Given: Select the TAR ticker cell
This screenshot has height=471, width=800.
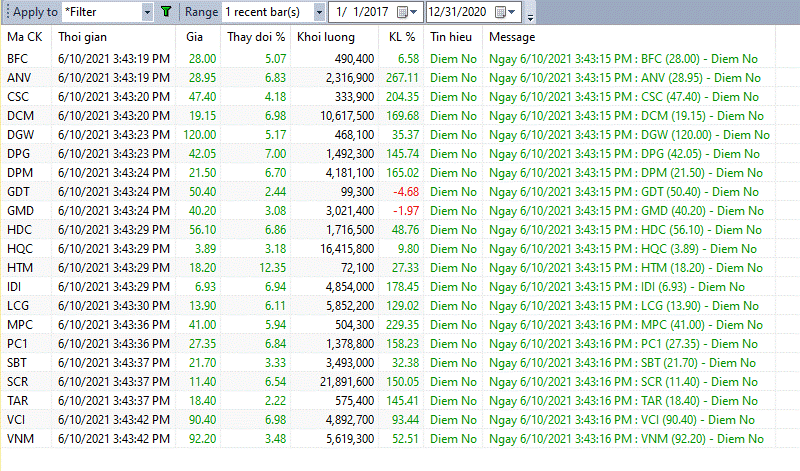Looking at the screenshot, I should tap(18, 401).
